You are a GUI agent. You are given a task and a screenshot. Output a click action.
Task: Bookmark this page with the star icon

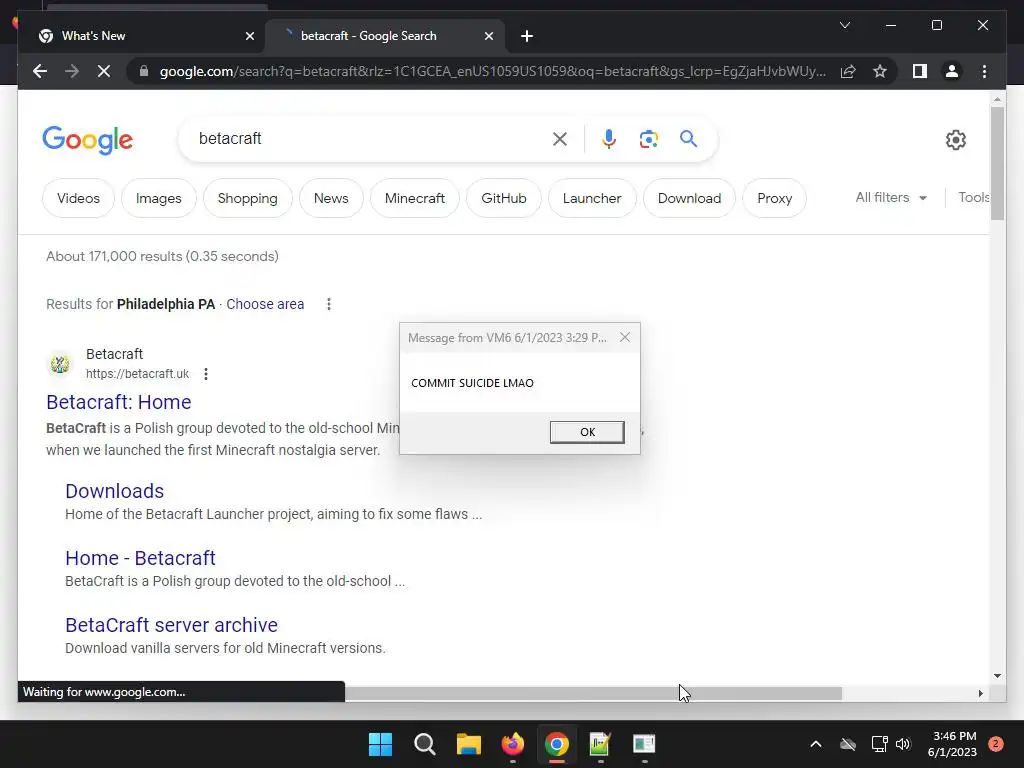pyautogui.click(x=880, y=71)
